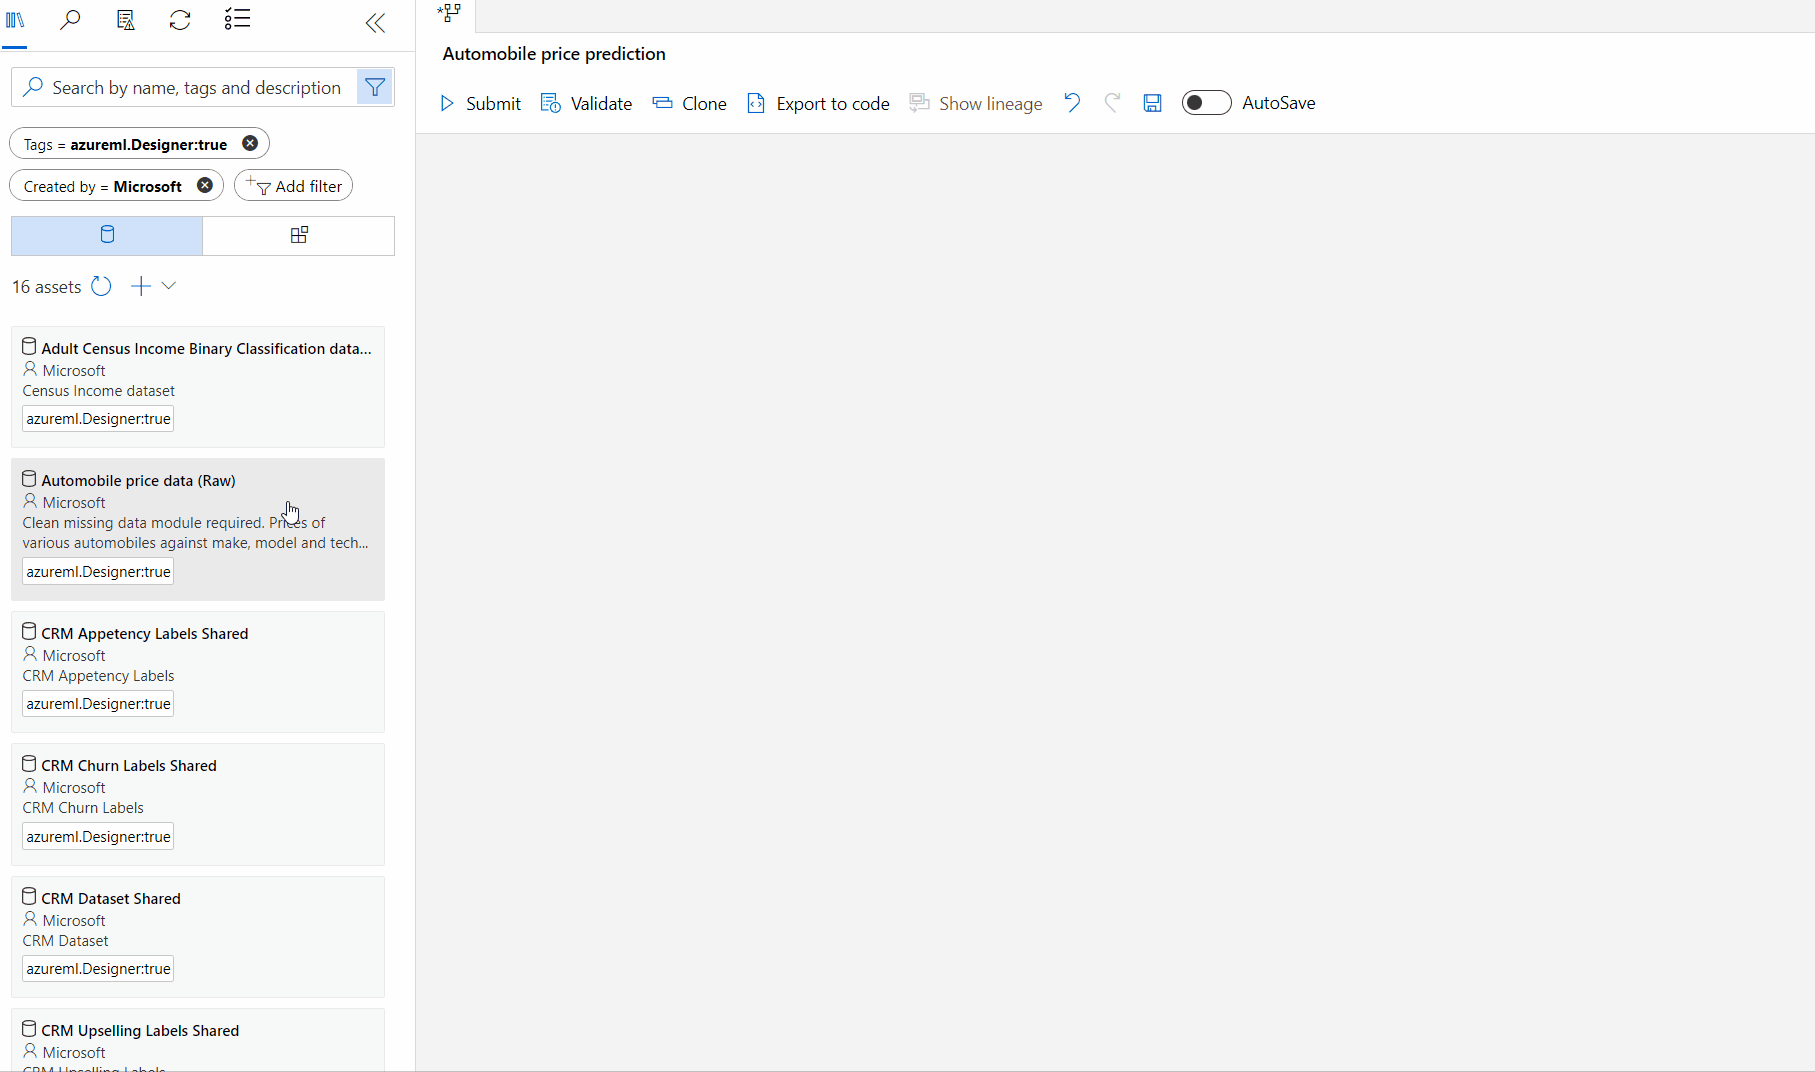Click the Microsoft author under CRM Churn Labels

(x=74, y=788)
